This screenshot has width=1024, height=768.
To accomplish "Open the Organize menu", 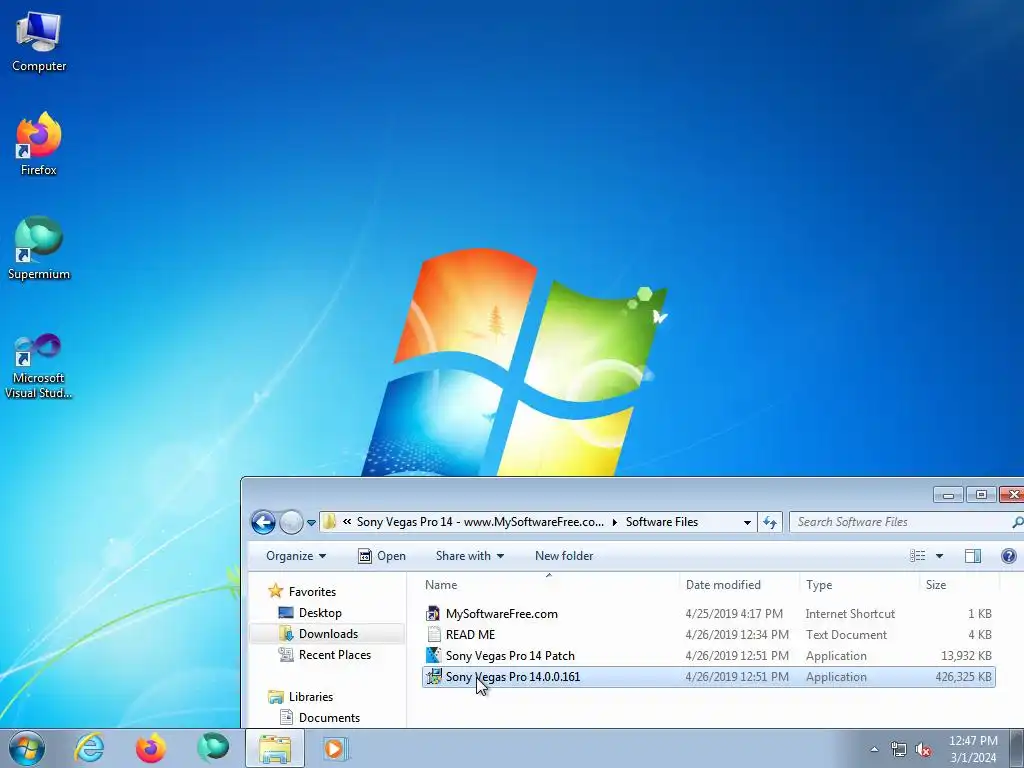I will (x=296, y=556).
